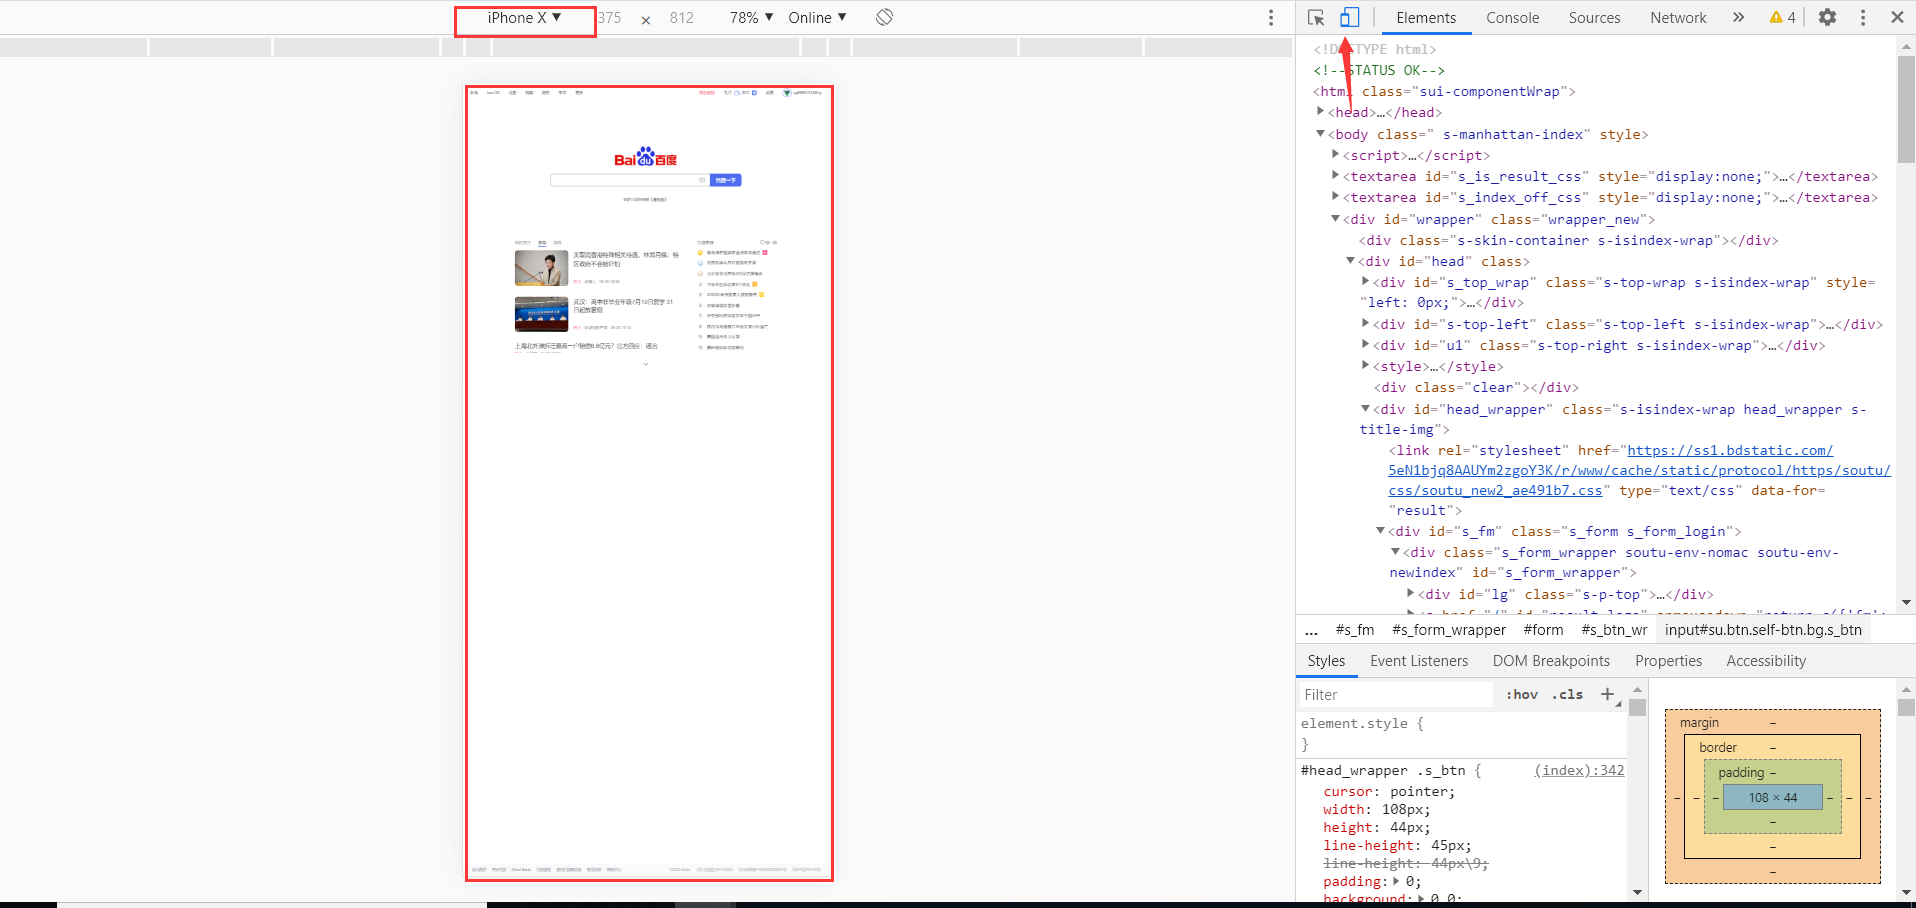Image resolution: width=1916 pixels, height=908 pixels.
Task: Expand the head element node
Action: click(1321, 112)
